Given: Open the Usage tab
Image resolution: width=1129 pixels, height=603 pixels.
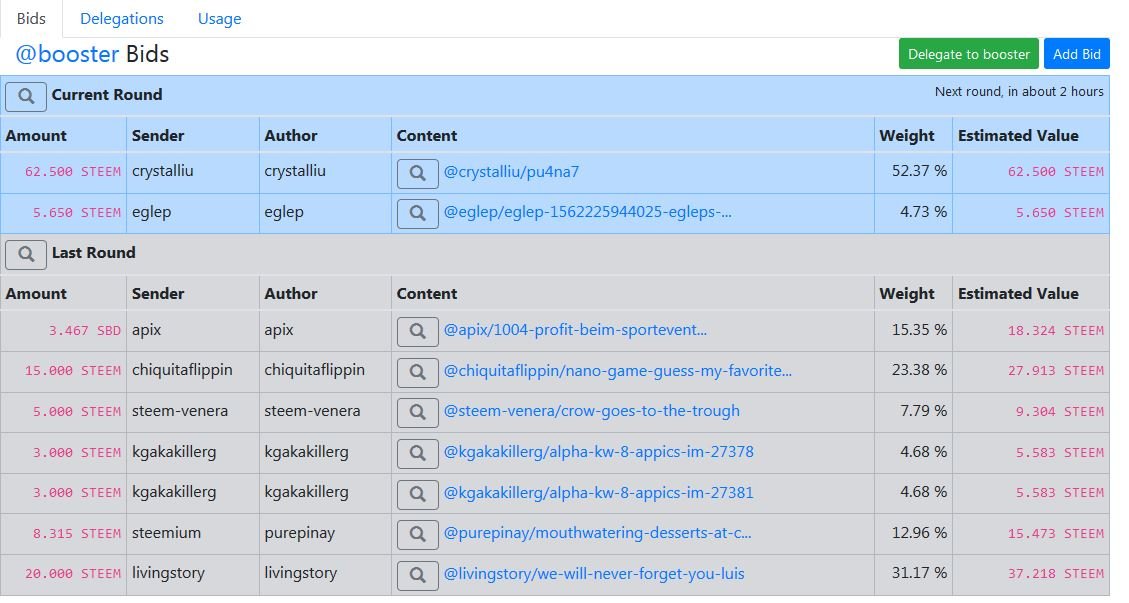Looking at the screenshot, I should click(220, 19).
